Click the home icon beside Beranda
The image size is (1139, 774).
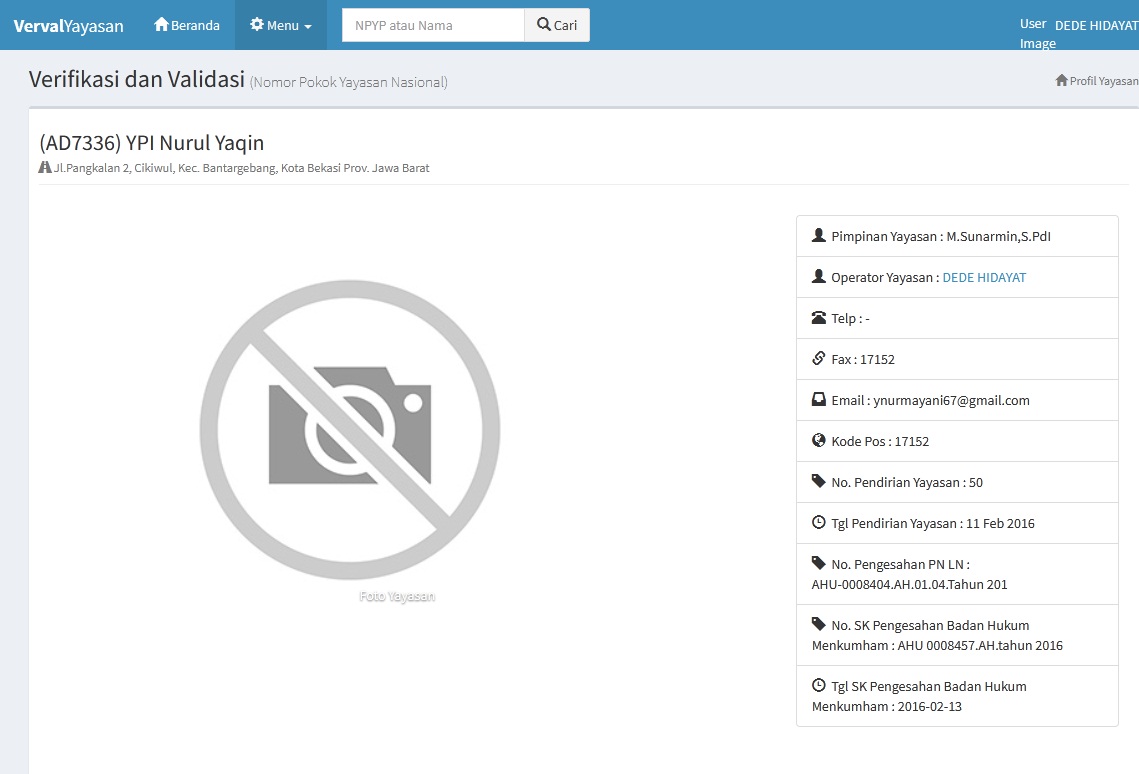pyautogui.click(x=161, y=25)
